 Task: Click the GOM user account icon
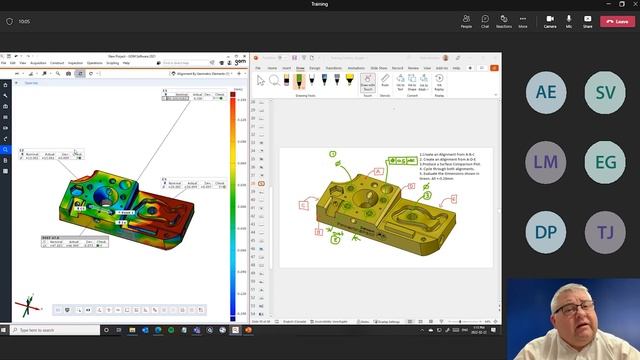click(229, 63)
